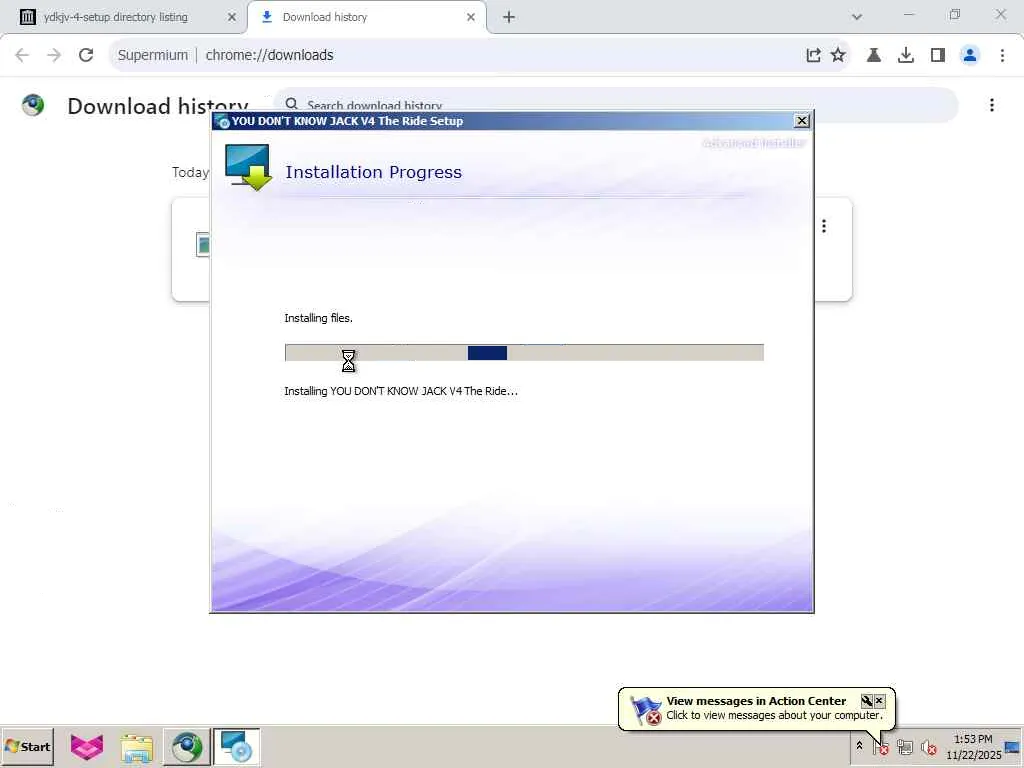The width and height of the screenshot is (1024, 768).
Task: Open the muted volume tray icon
Action: [928, 746]
